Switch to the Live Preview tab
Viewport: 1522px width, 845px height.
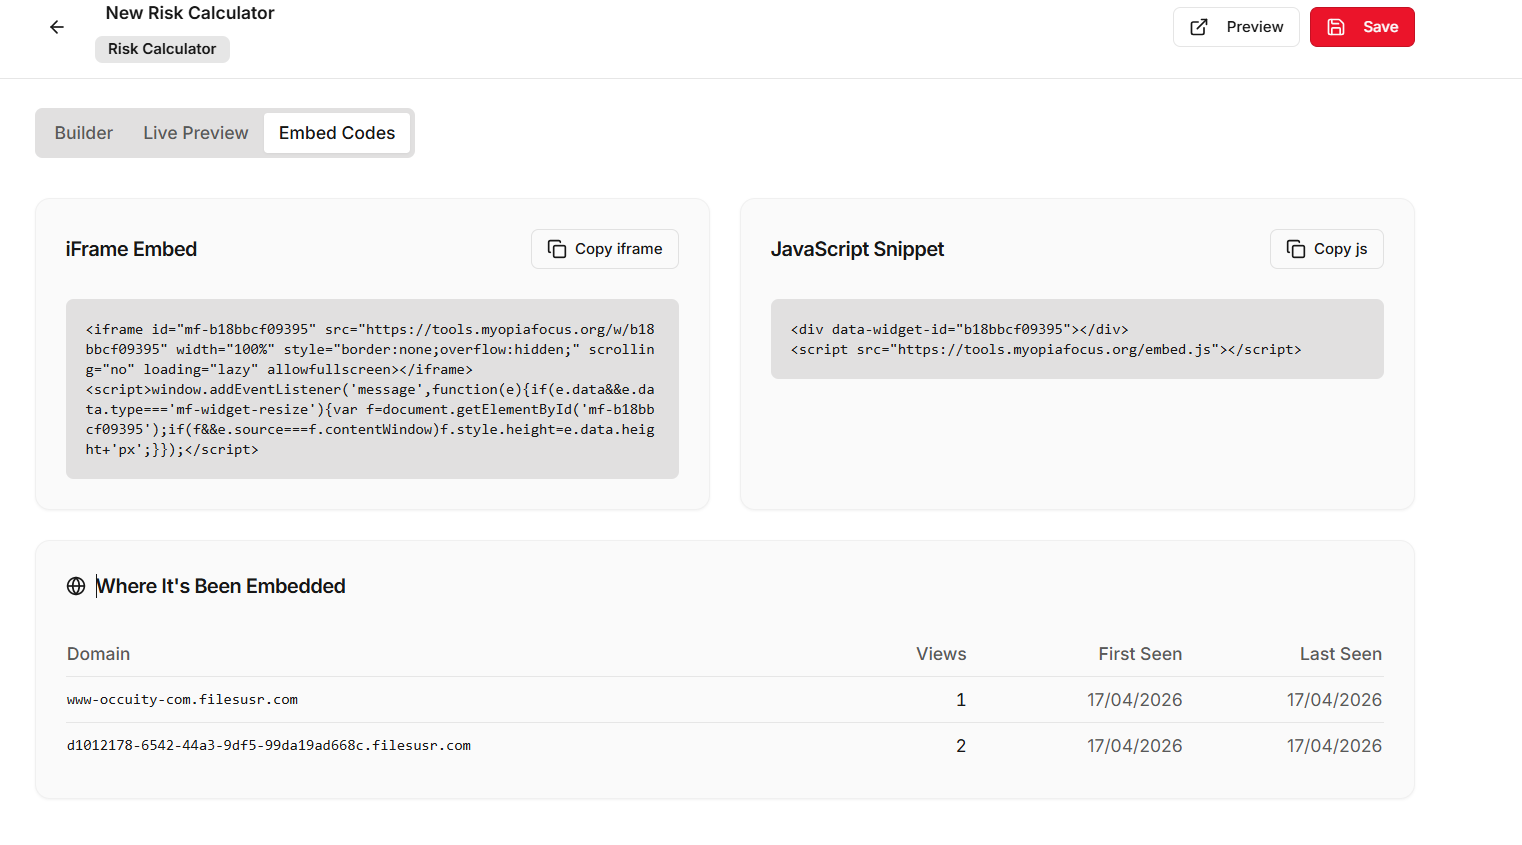[x=196, y=133]
